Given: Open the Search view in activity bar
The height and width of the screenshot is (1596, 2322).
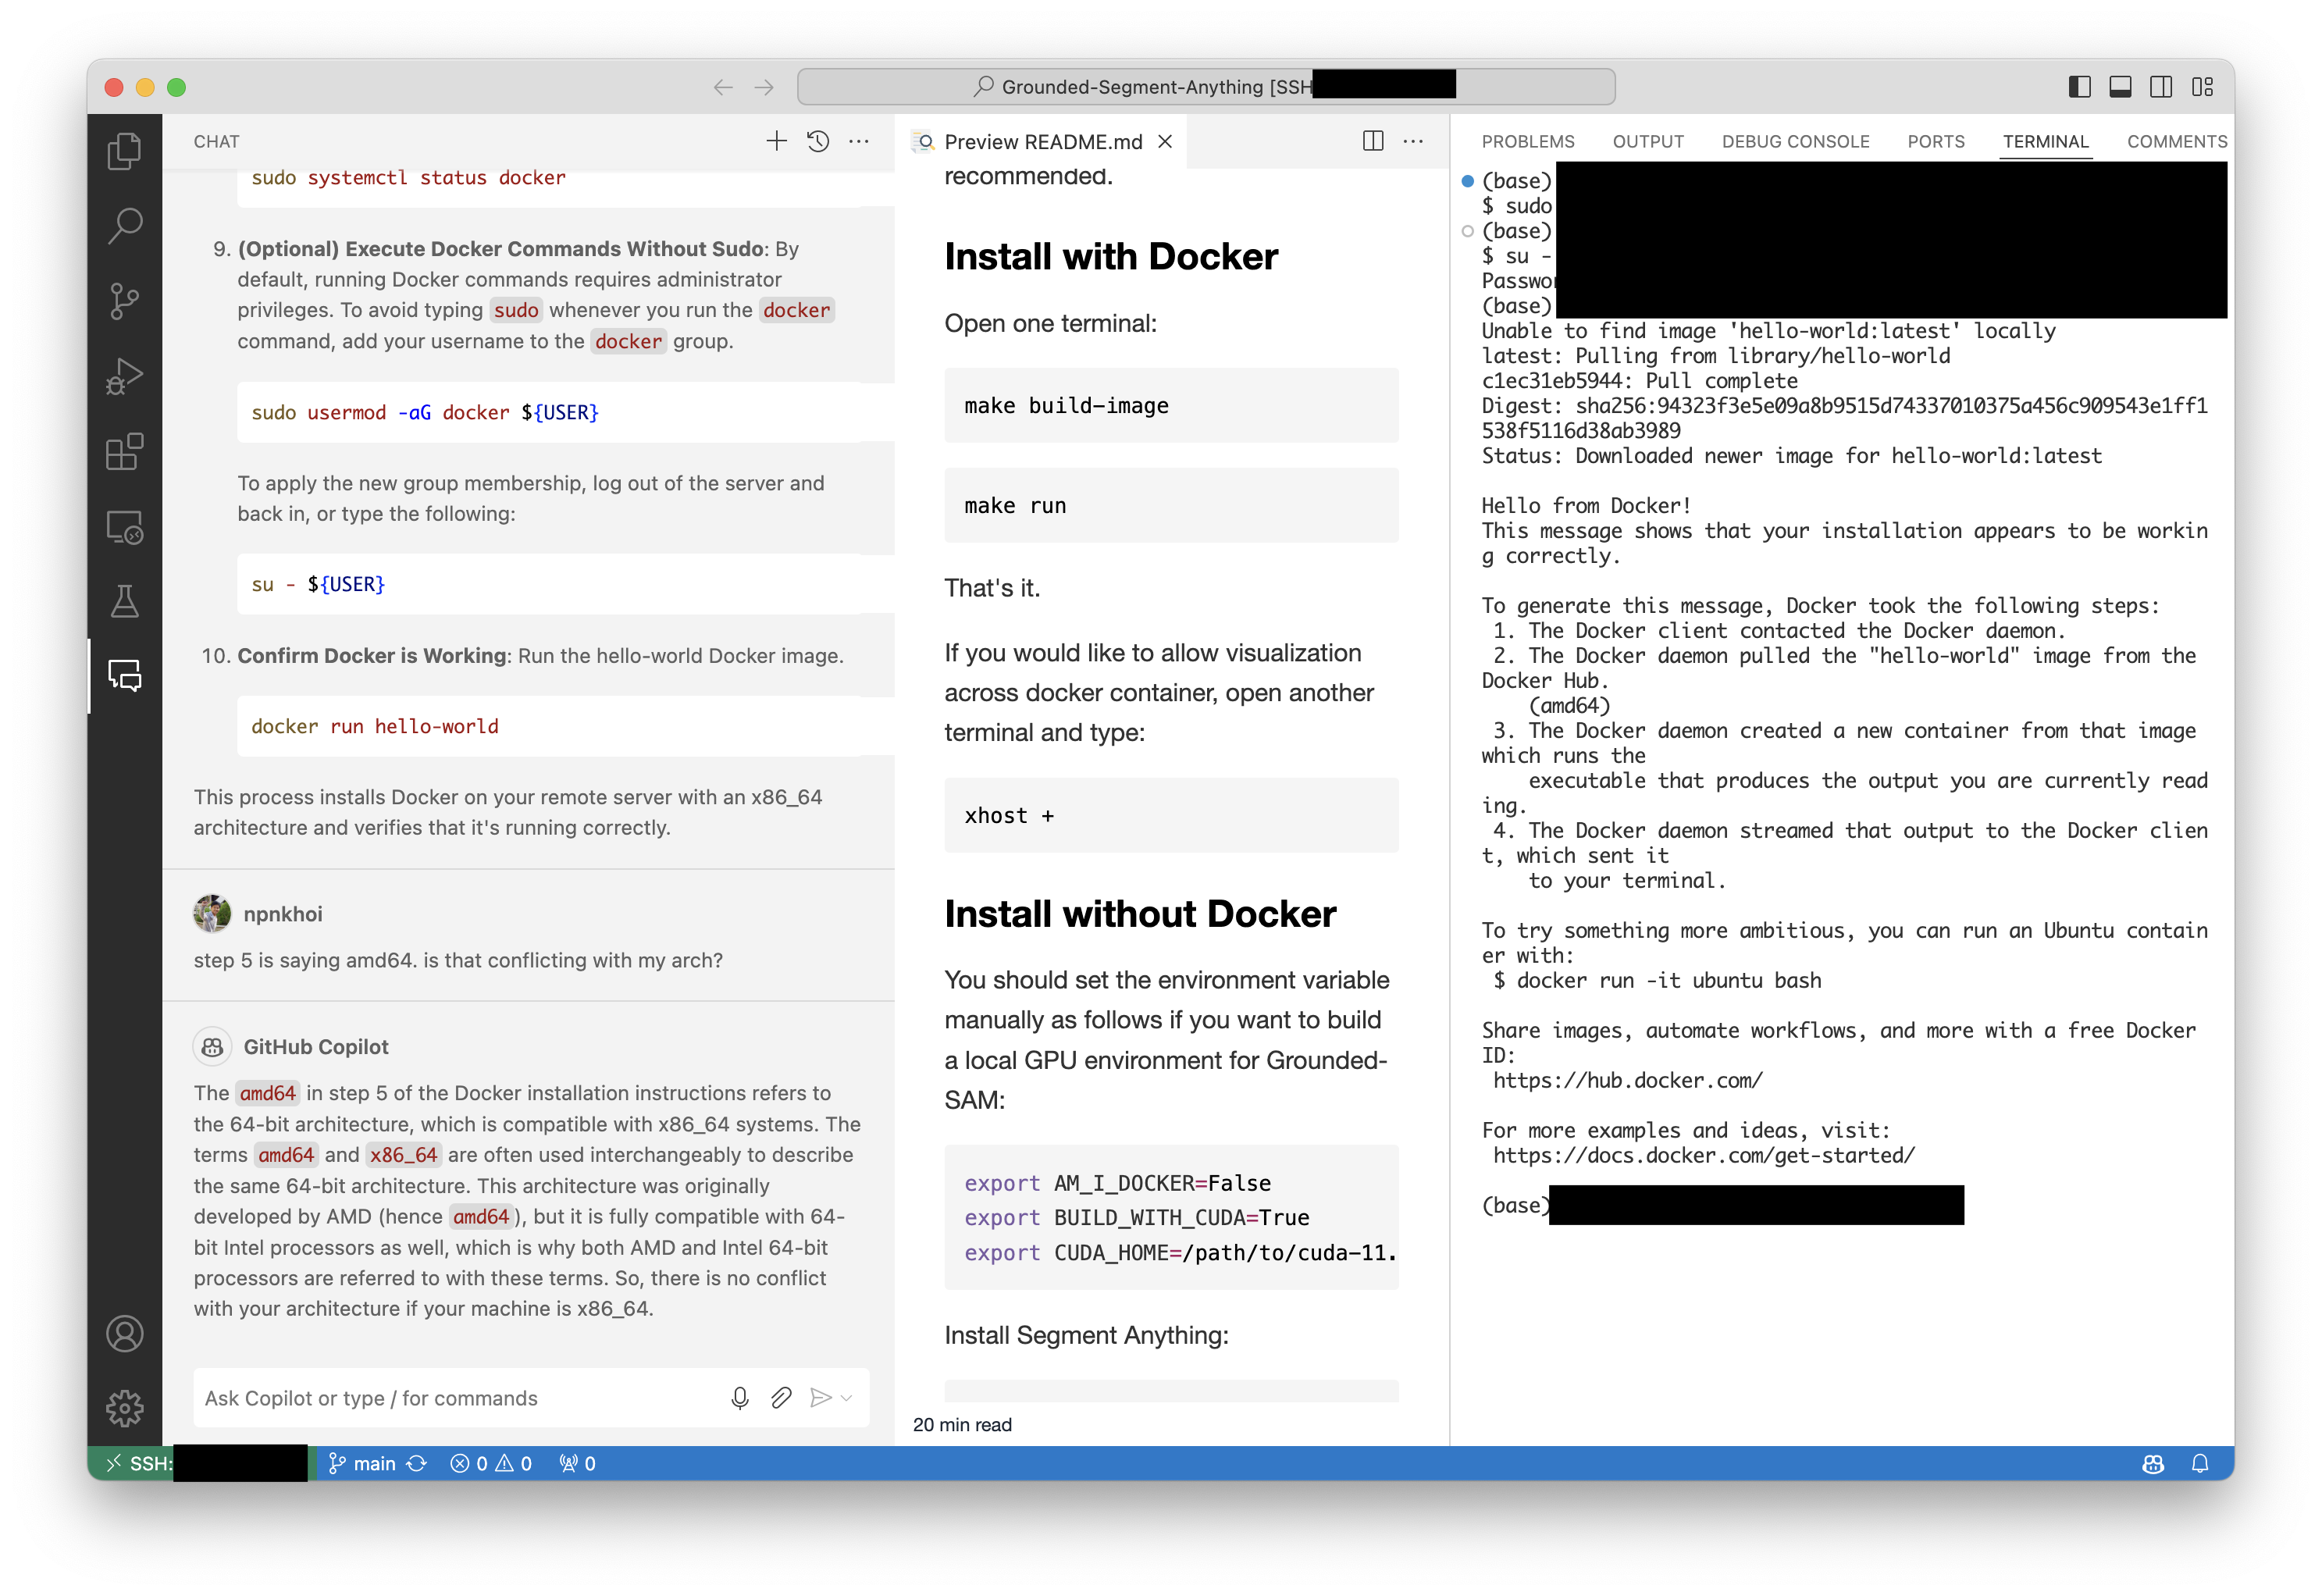Looking at the screenshot, I should [124, 226].
